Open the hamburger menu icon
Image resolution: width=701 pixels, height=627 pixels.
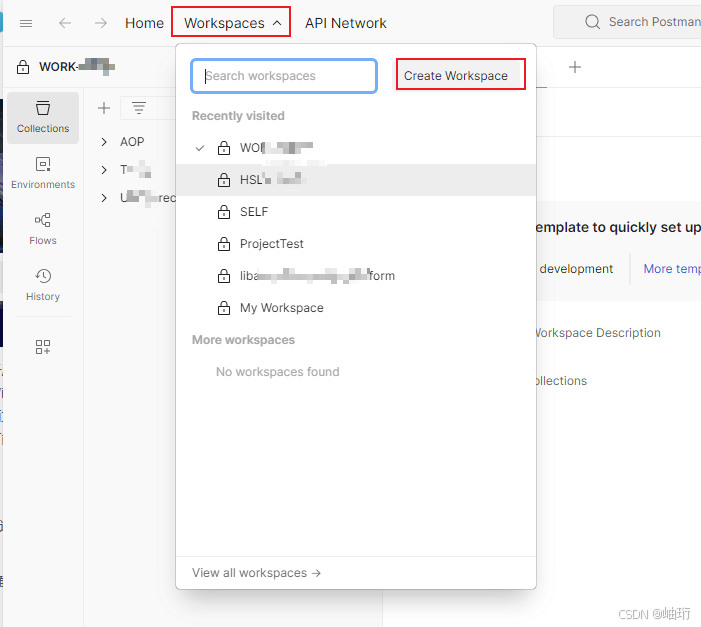point(26,23)
